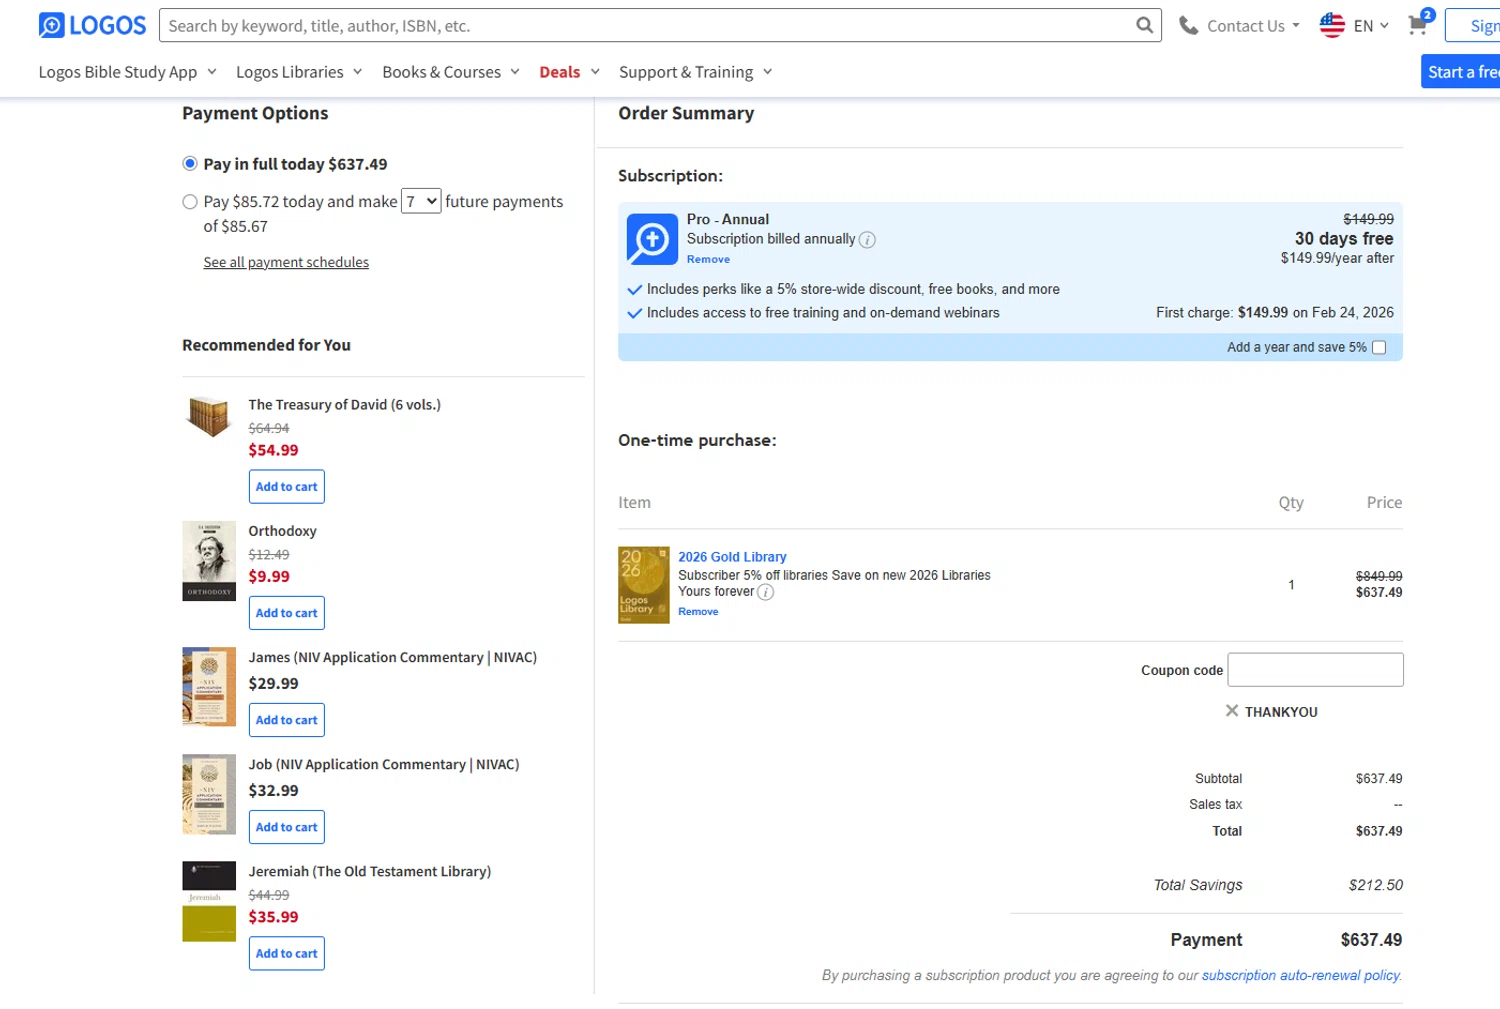Click the Coupon code input field

1314,670
